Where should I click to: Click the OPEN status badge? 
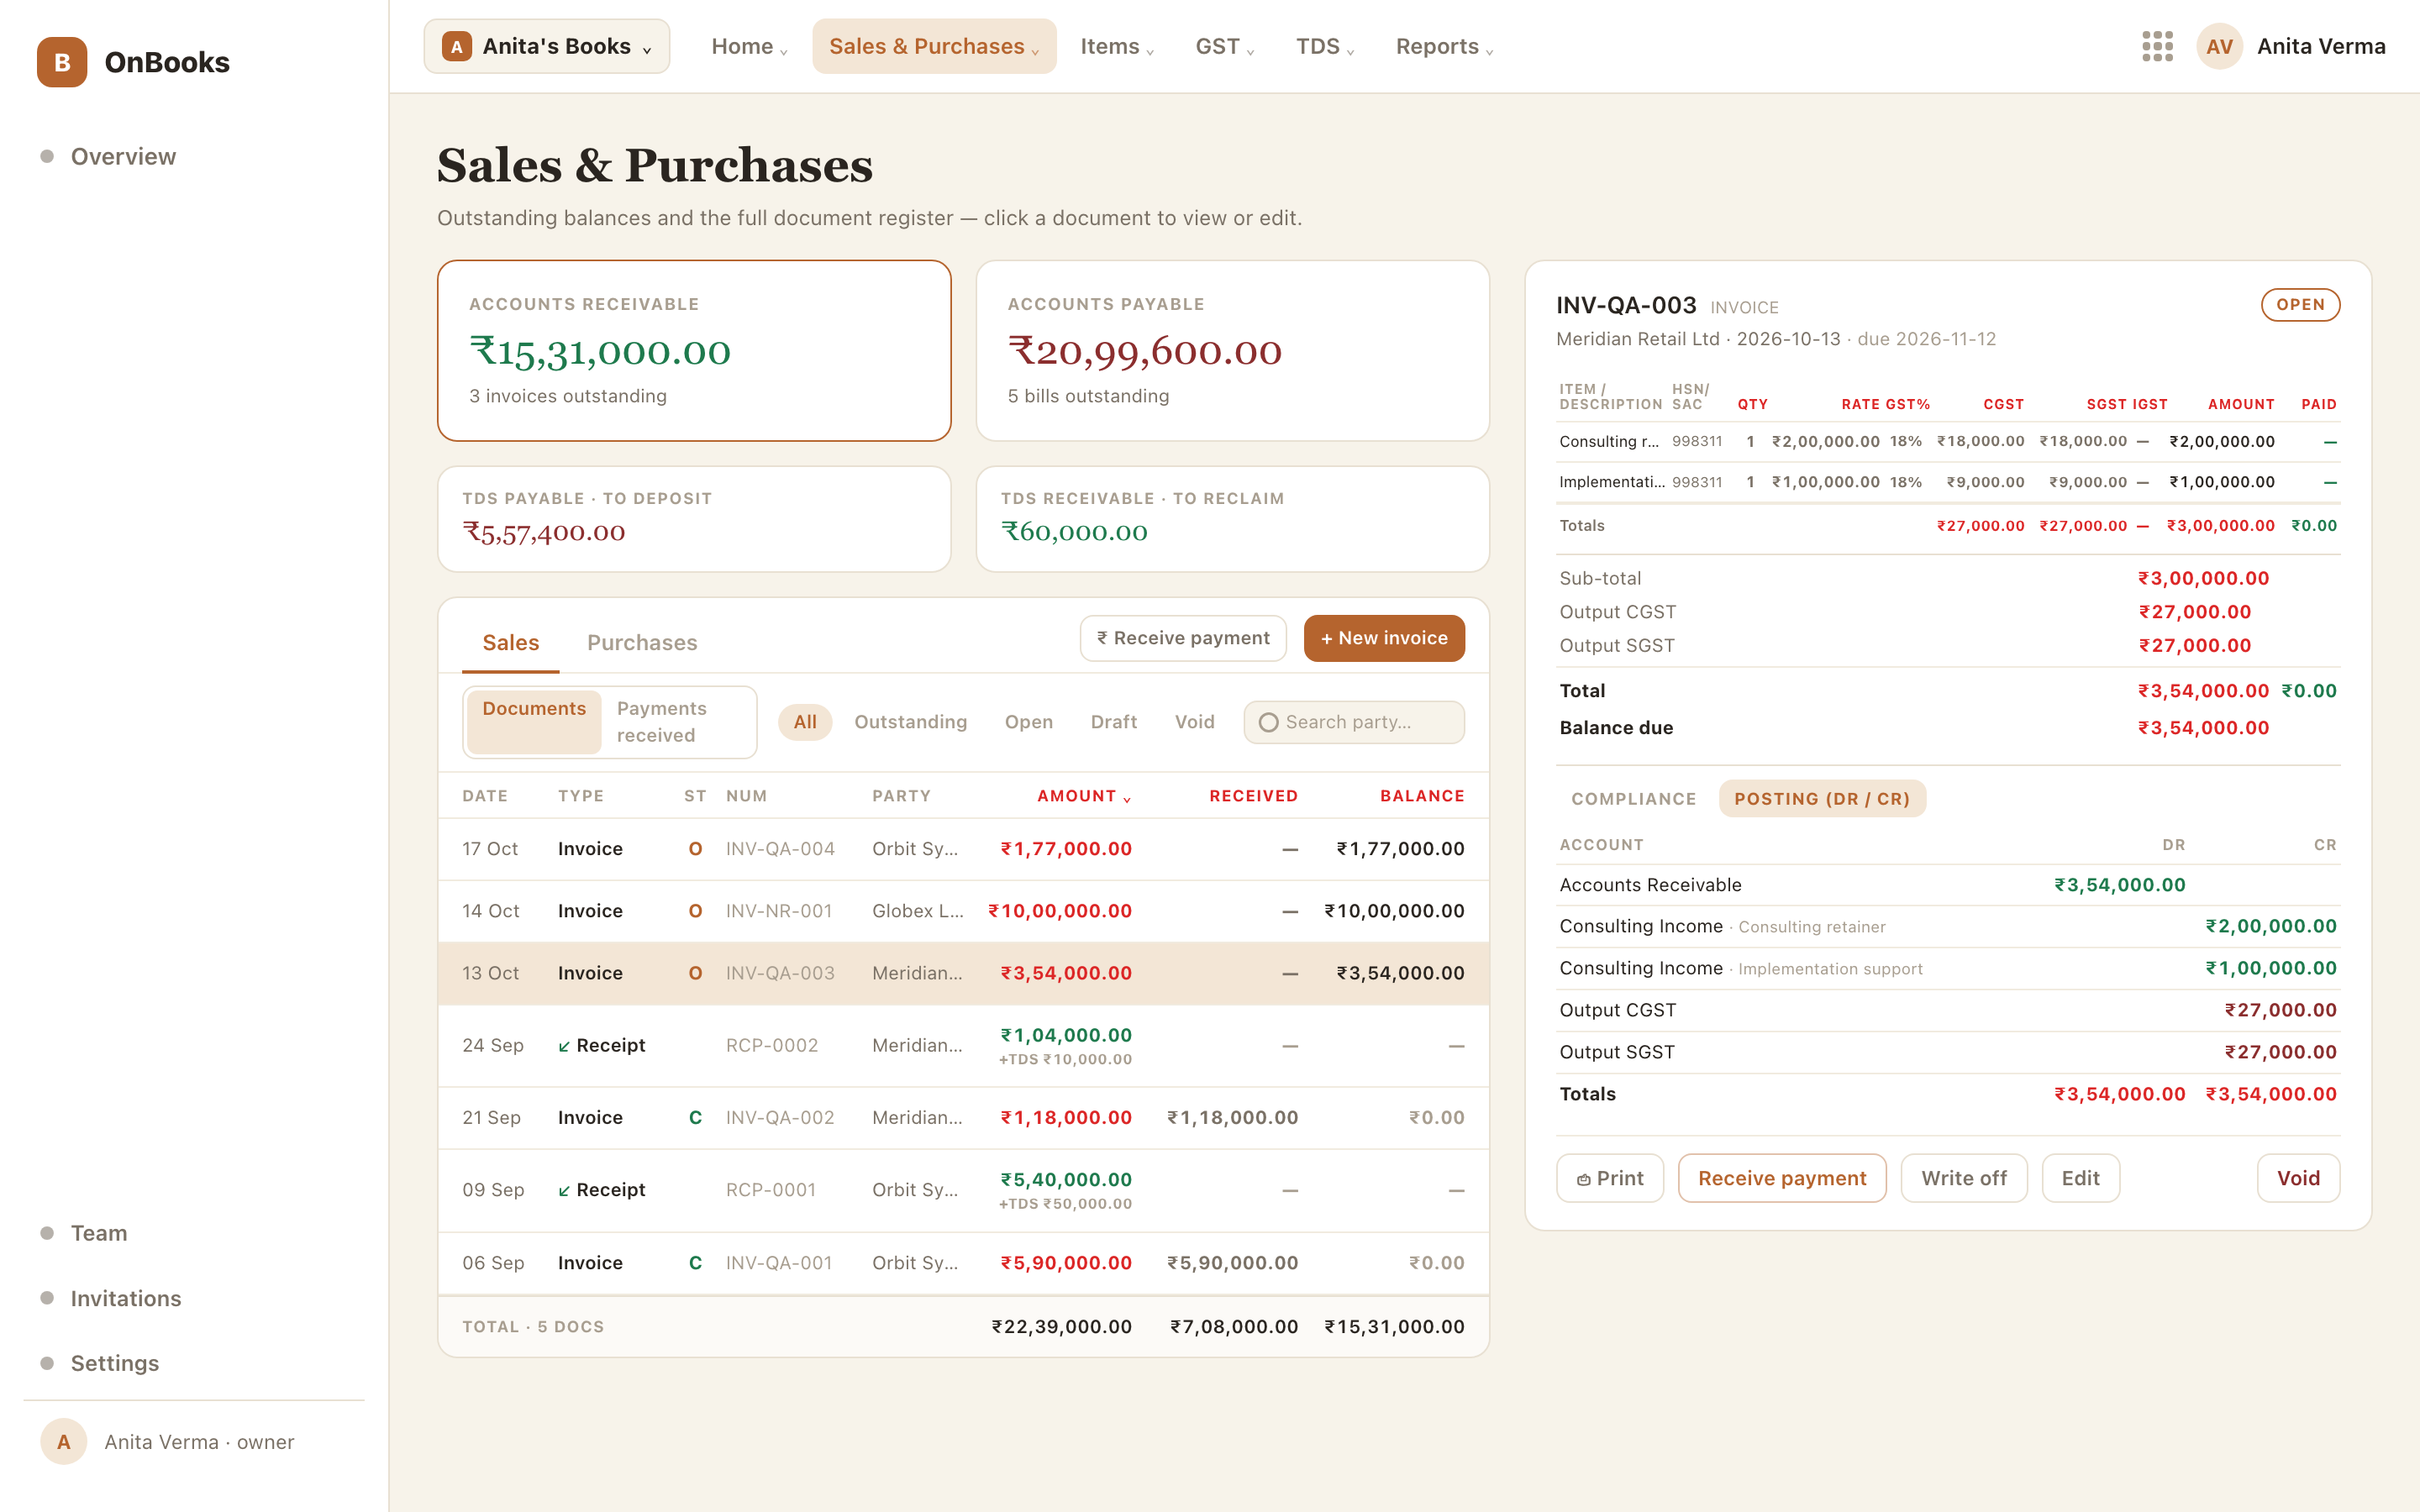pyautogui.click(x=2300, y=305)
